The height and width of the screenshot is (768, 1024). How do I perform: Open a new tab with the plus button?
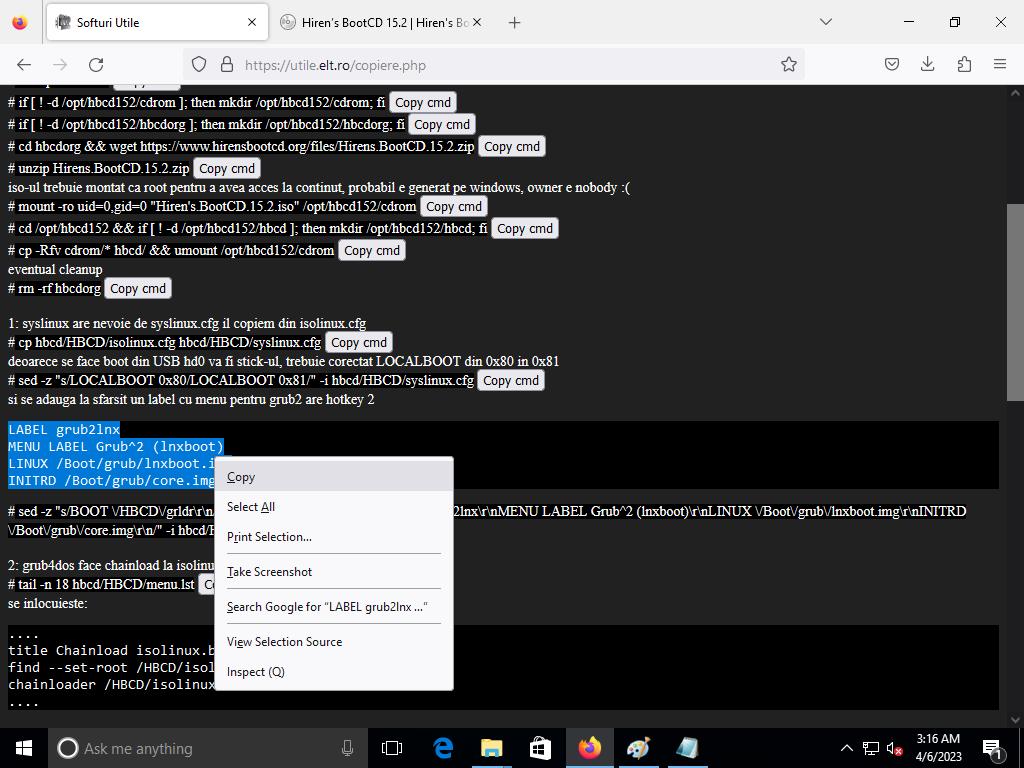tap(514, 22)
